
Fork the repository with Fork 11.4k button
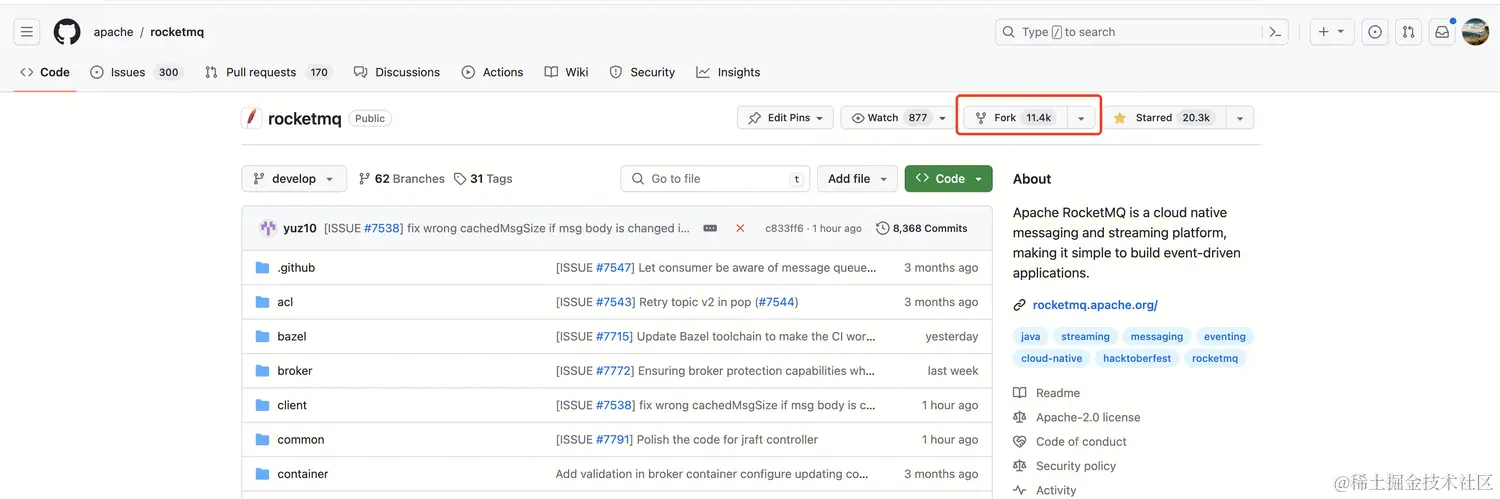pyautogui.click(x=1016, y=118)
